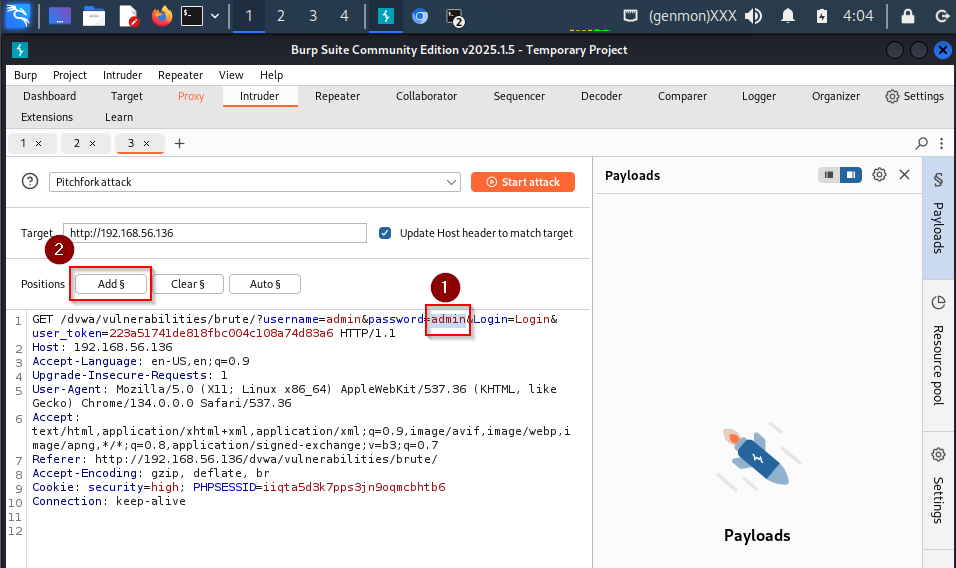Open Burp Settings with the gear icon
The height and width of the screenshot is (568, 956).
click(914, 96)
